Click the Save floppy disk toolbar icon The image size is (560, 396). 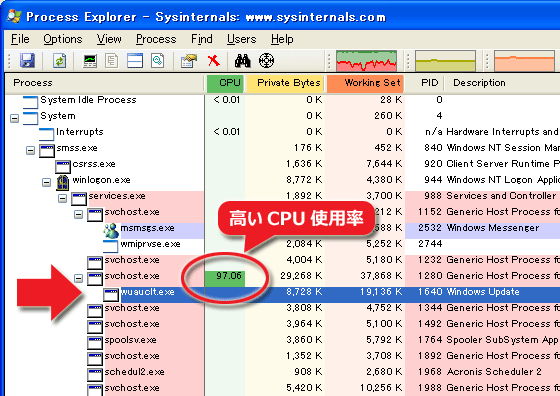point(27,61)
